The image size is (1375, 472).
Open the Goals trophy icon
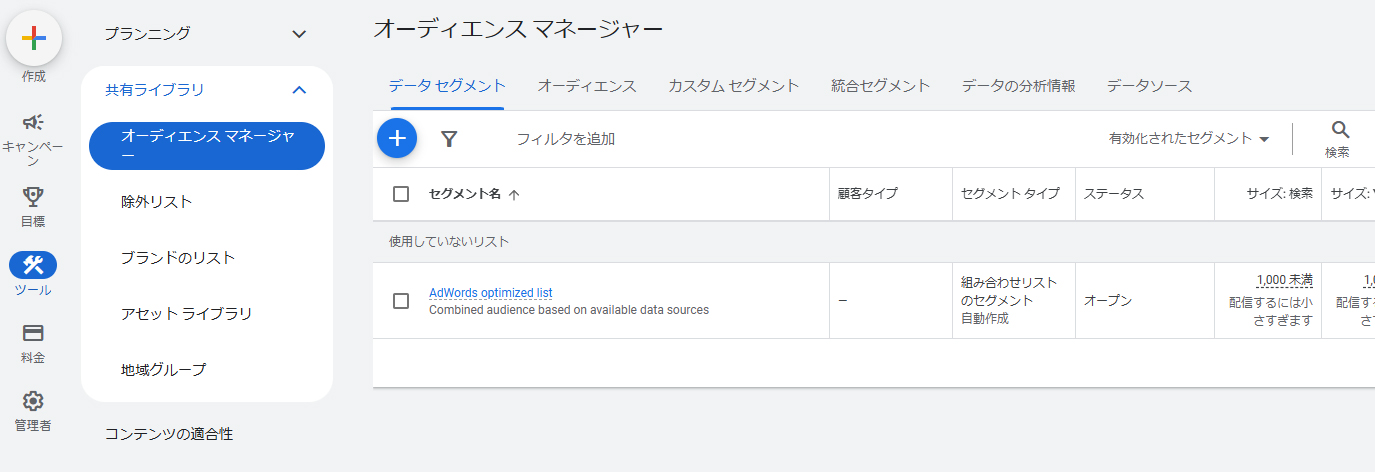click(33, 196)
